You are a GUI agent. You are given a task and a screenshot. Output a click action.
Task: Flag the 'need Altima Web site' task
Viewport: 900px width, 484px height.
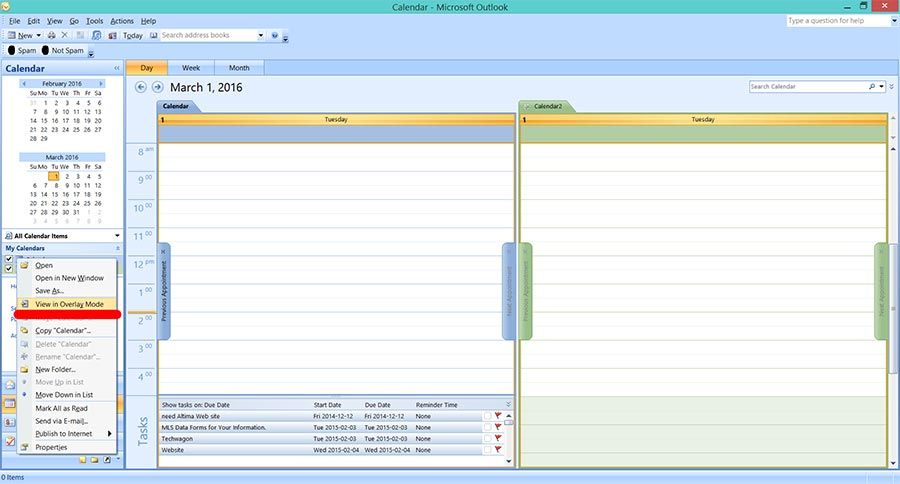coord(498,416)
